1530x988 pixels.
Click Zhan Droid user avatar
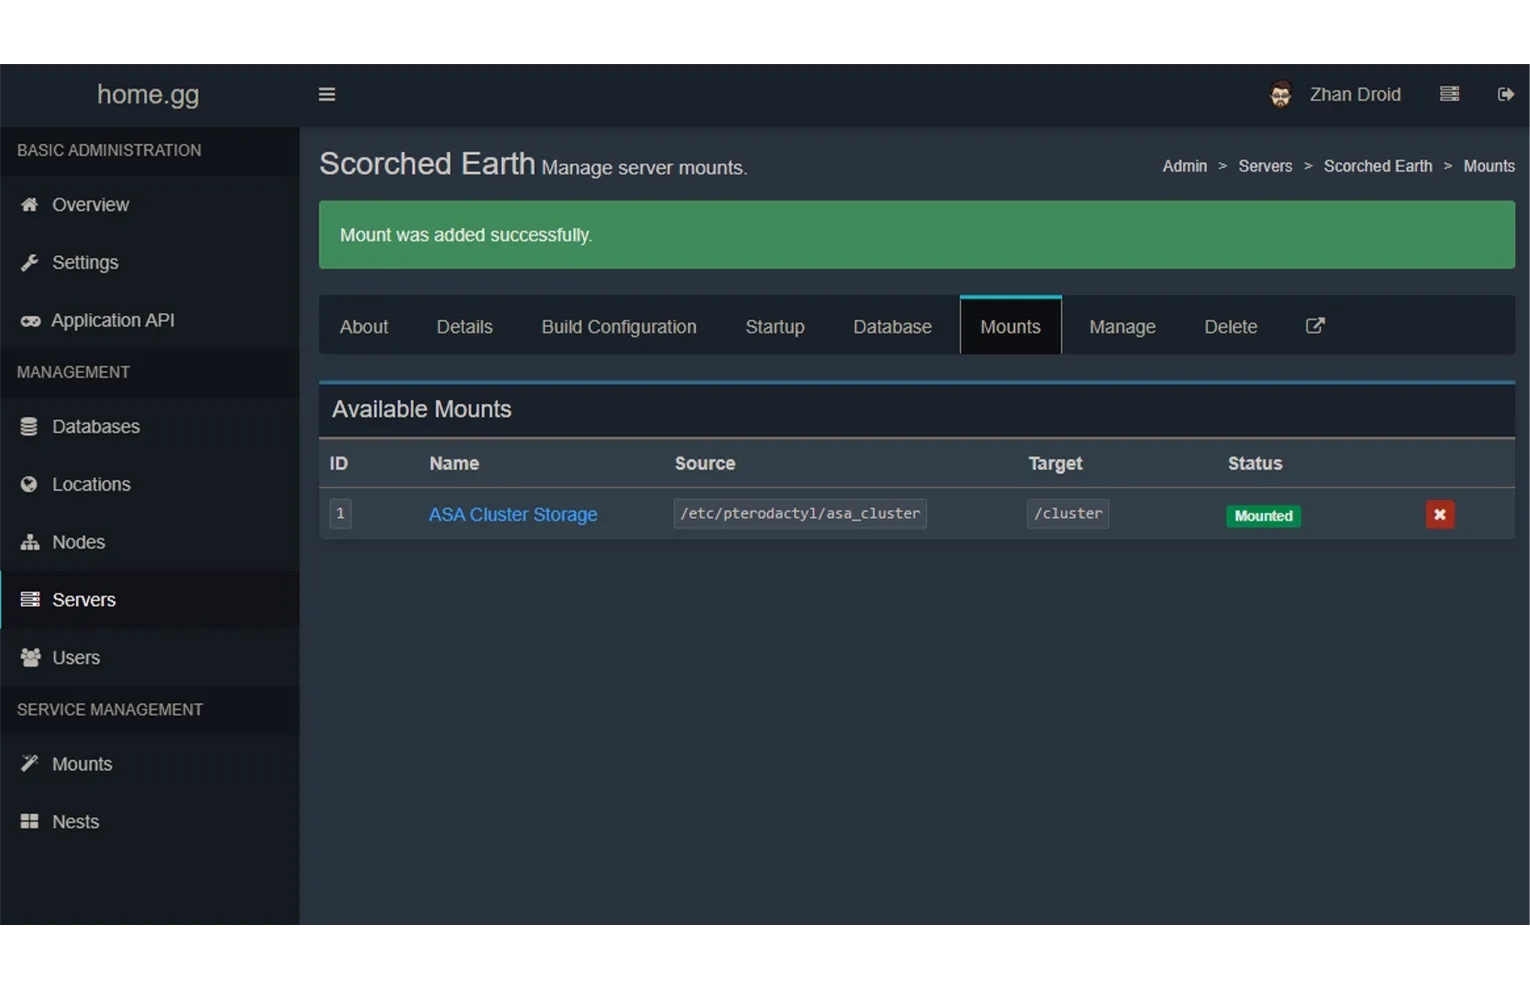pyautogui.click(x=1280, y=94)
